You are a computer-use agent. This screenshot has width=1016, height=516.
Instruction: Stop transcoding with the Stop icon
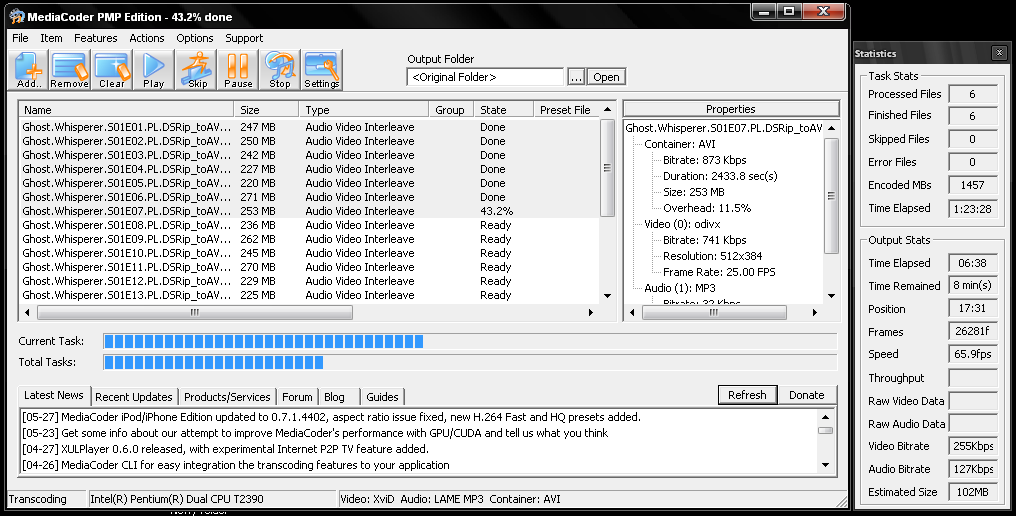click(280, 70)
